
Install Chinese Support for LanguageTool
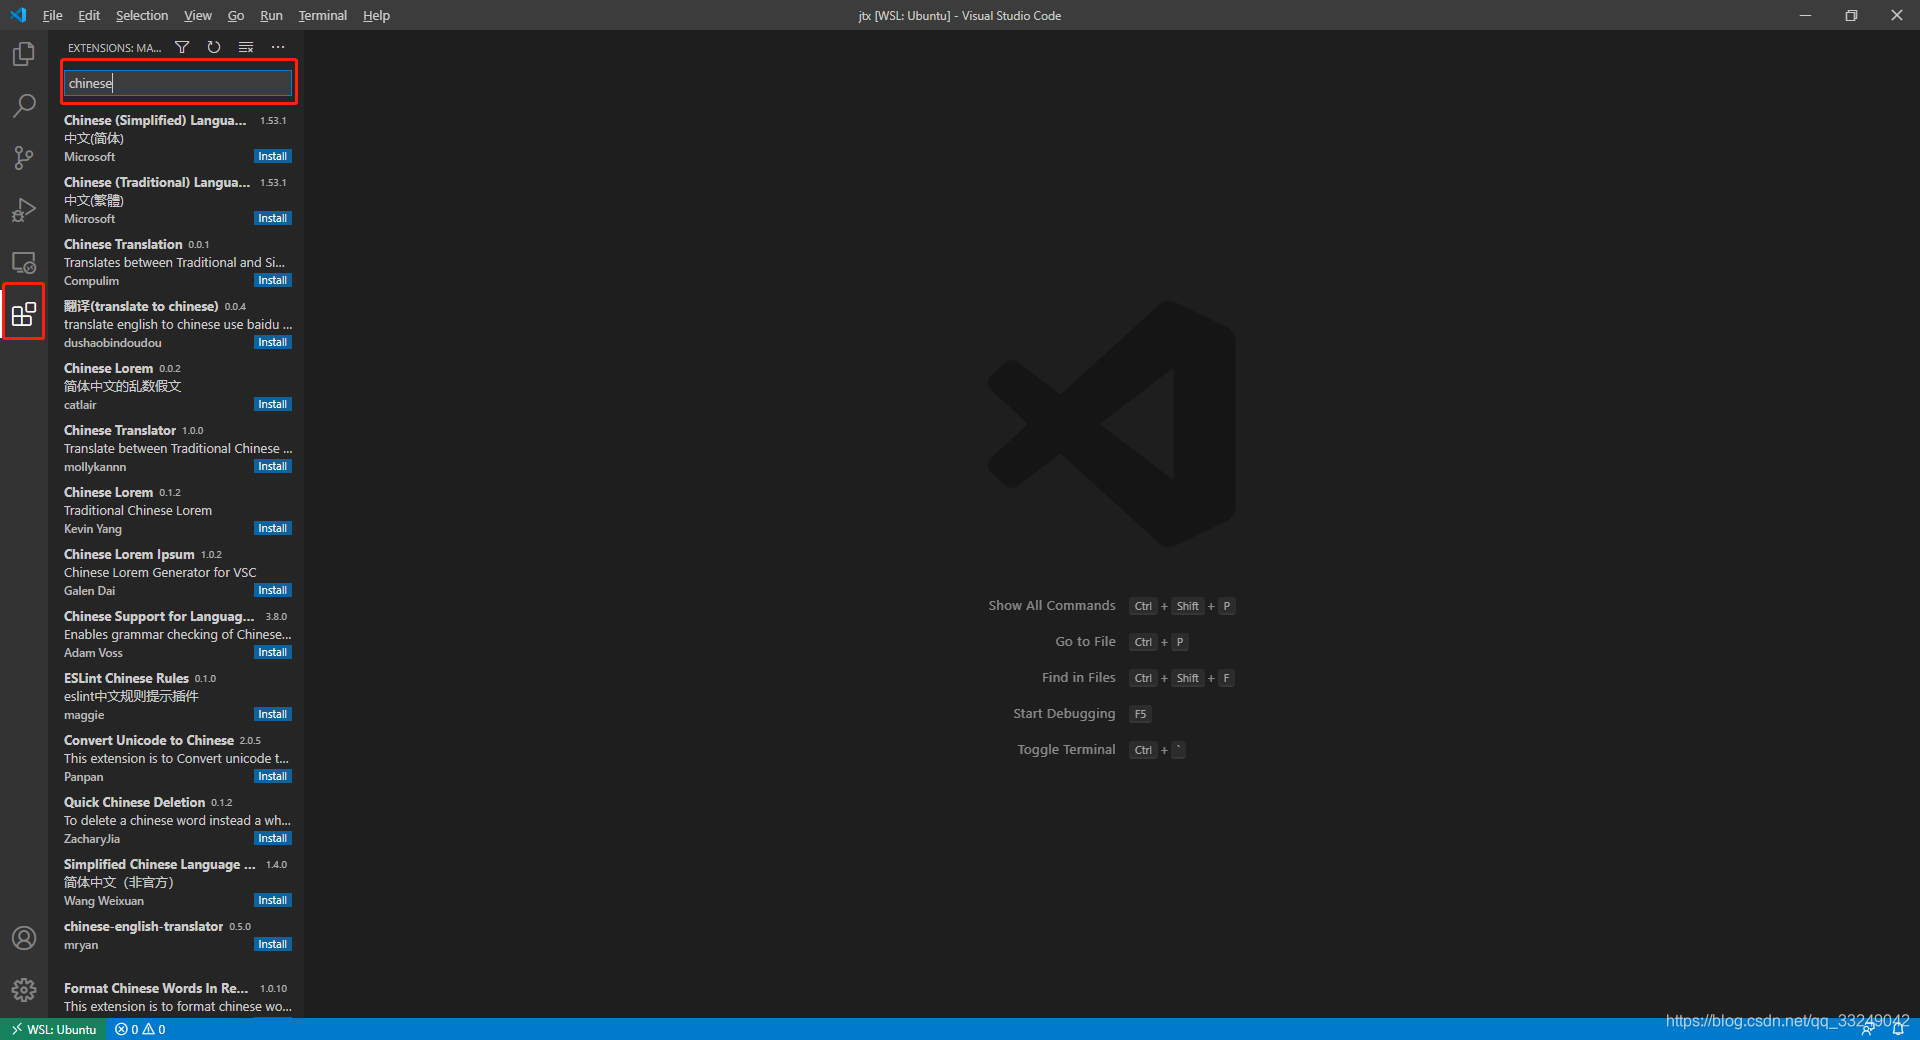pos(272,652)
